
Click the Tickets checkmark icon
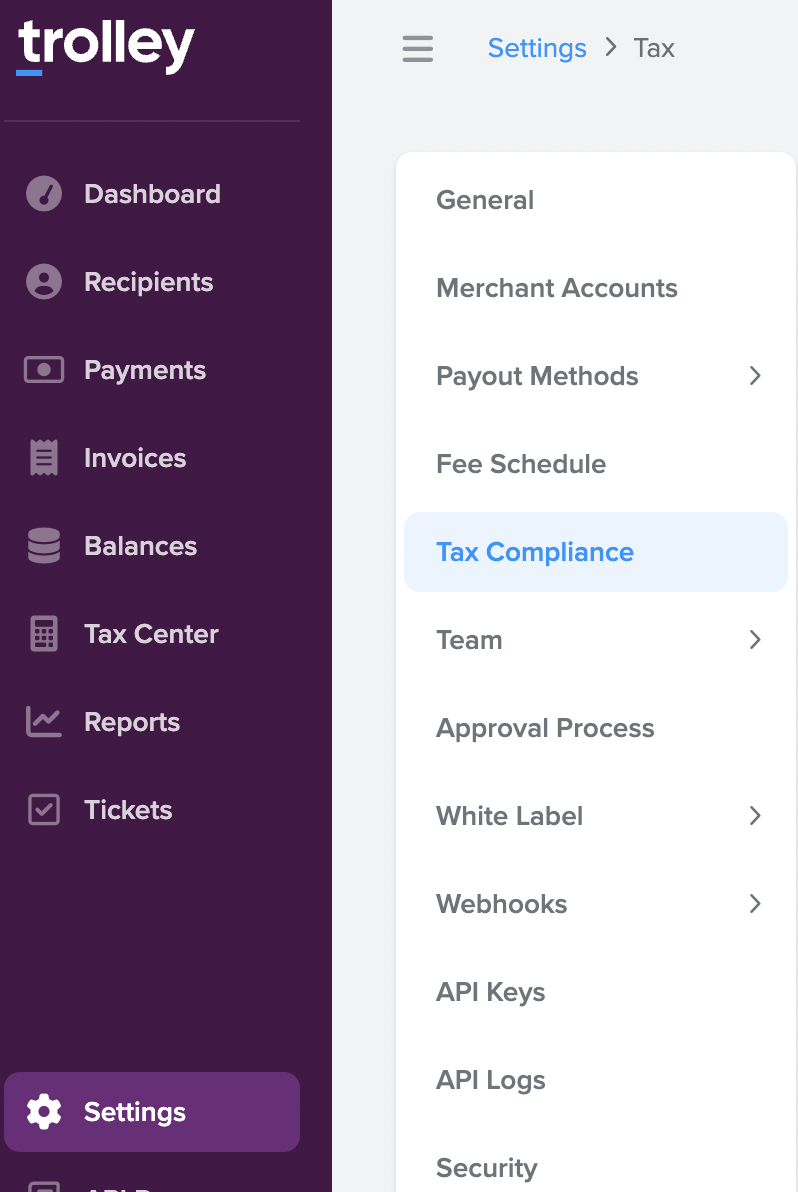pos(44,810)
